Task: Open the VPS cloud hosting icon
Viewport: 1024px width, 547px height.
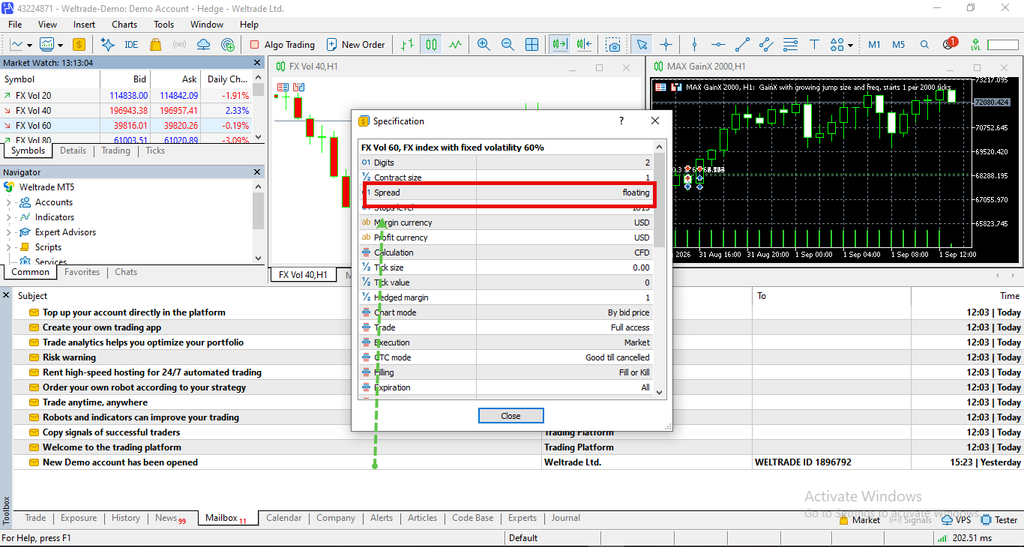Action: click(204, 44)
